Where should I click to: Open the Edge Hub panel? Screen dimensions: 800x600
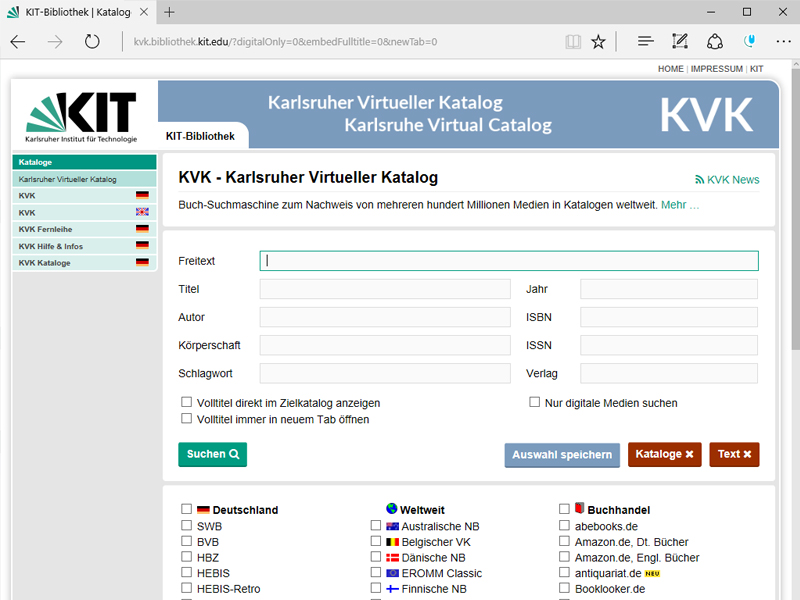645,41
